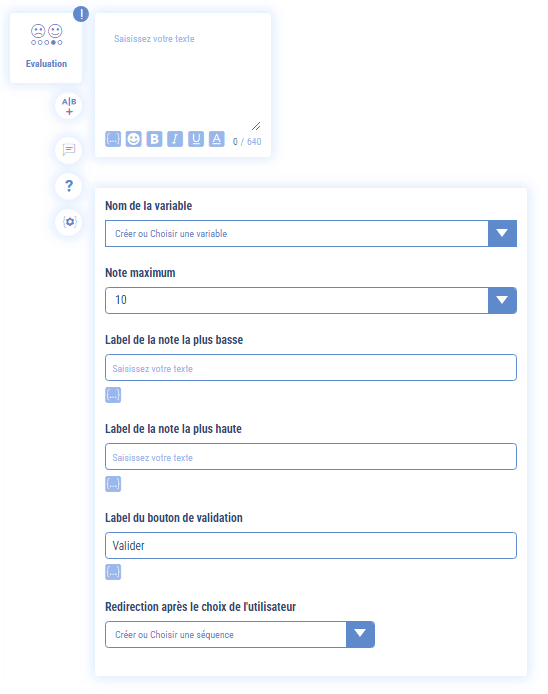Screen dimensions: 548x694
Task: Open the Note maximum dropdown arrow
Action: pyautogui.click(x=502, y=300)
